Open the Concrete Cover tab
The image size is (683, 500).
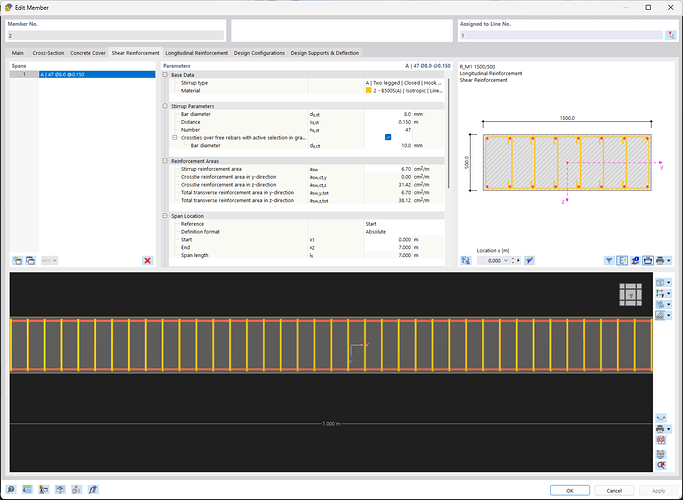pos(88,53)
